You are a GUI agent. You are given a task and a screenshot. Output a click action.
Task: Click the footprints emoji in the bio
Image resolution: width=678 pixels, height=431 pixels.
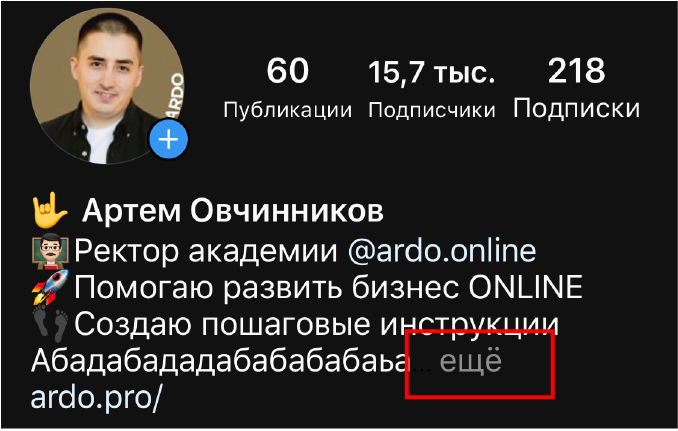tap(50, 323)
